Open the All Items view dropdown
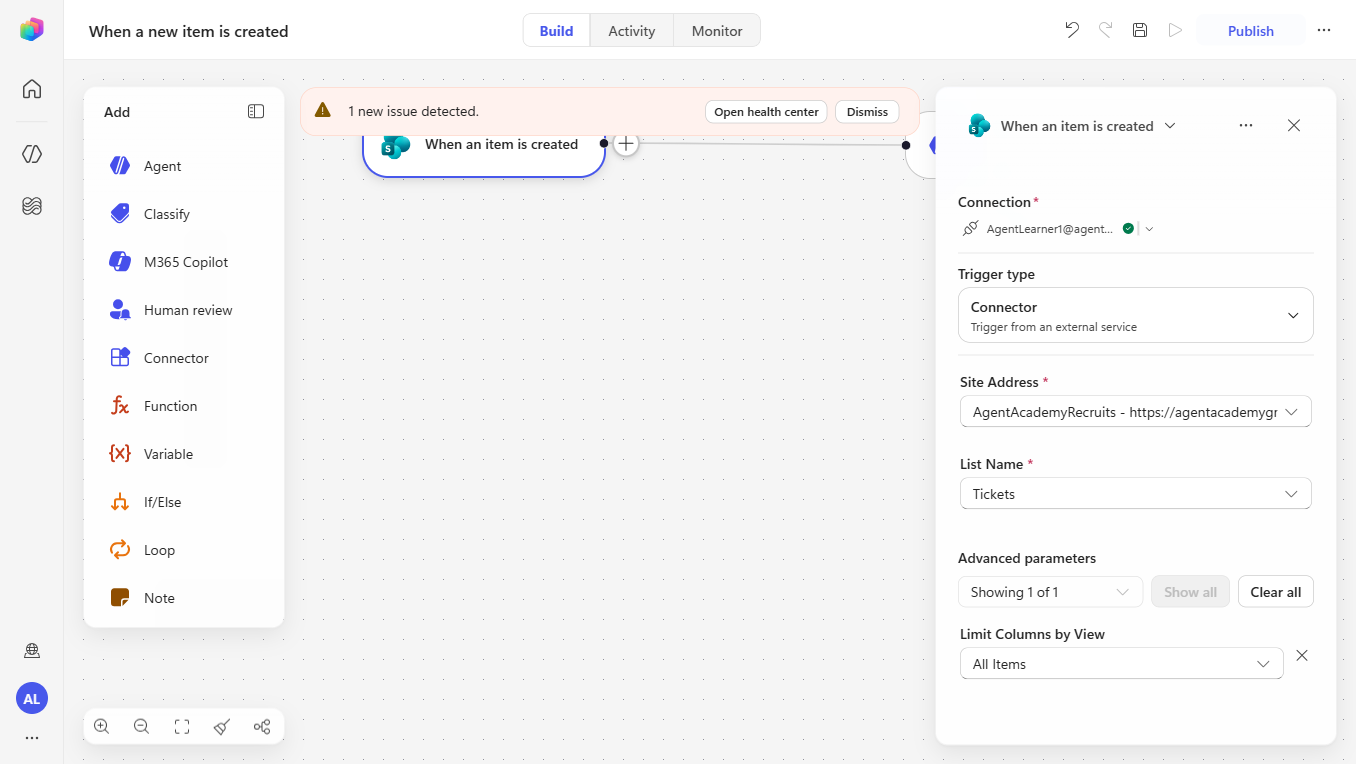Screen dimensions: 1356x764 tap(1122, 664)
